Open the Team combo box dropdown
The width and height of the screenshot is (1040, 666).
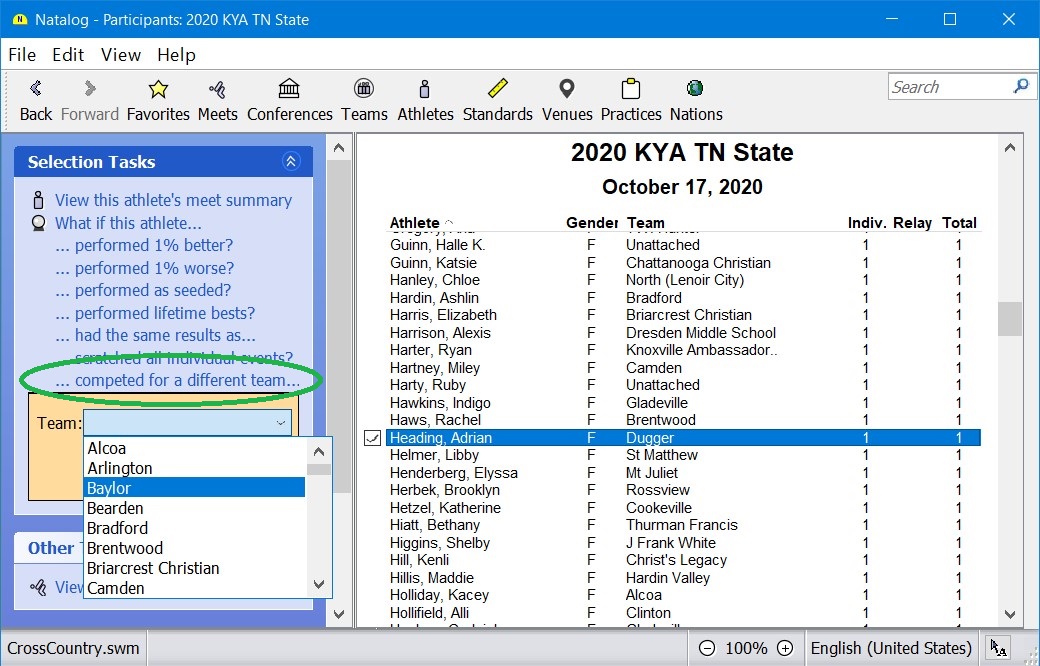(280, 424)
